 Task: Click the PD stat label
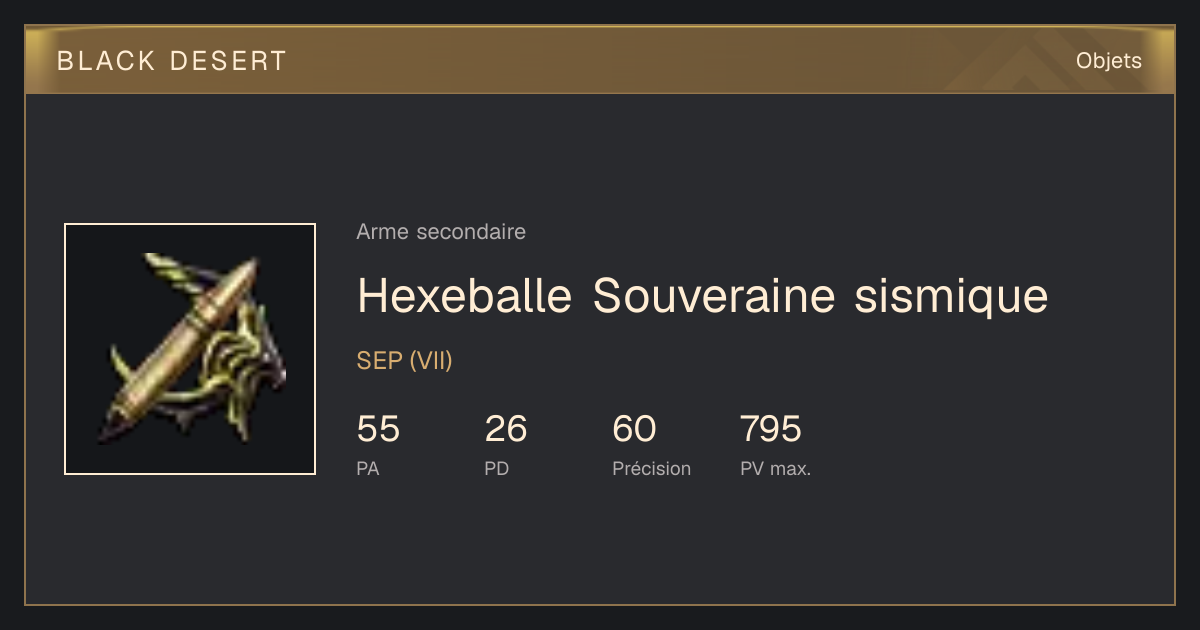(497, 468)
